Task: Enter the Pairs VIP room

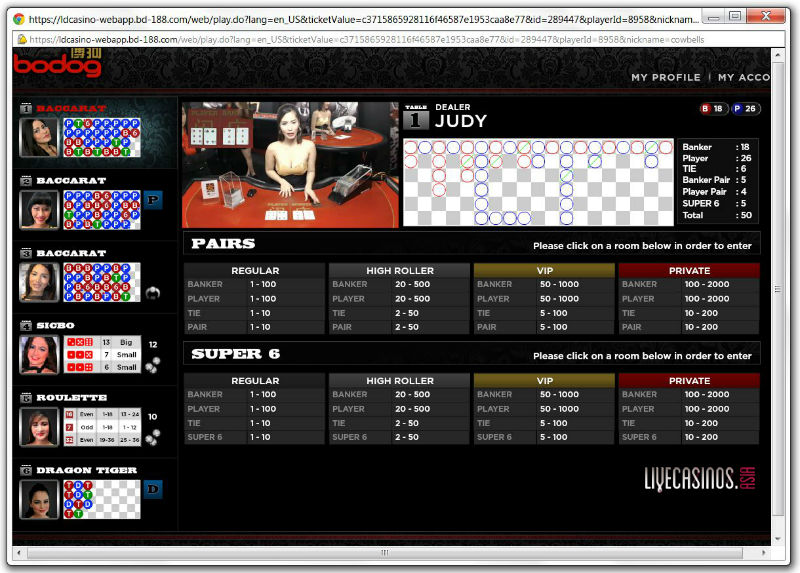Action: [x=544, y=298]
